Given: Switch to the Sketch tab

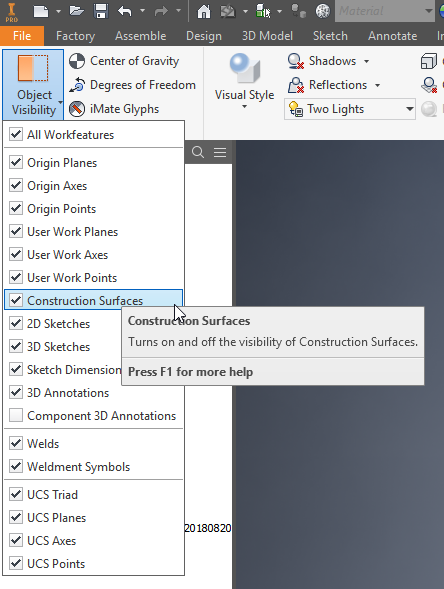Looking at the screenshot, I should (330, 36).
